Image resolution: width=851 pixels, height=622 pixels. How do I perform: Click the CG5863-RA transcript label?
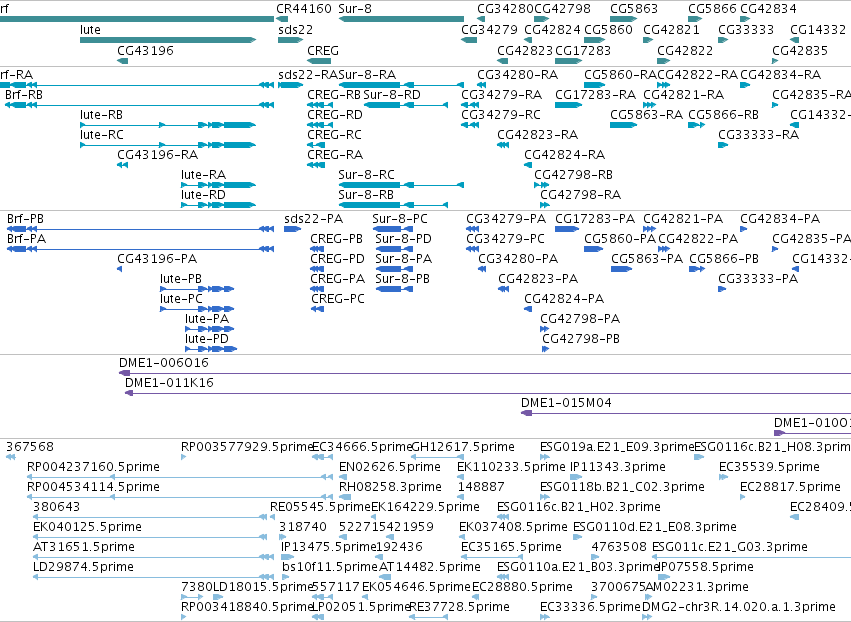pos(646,115)
